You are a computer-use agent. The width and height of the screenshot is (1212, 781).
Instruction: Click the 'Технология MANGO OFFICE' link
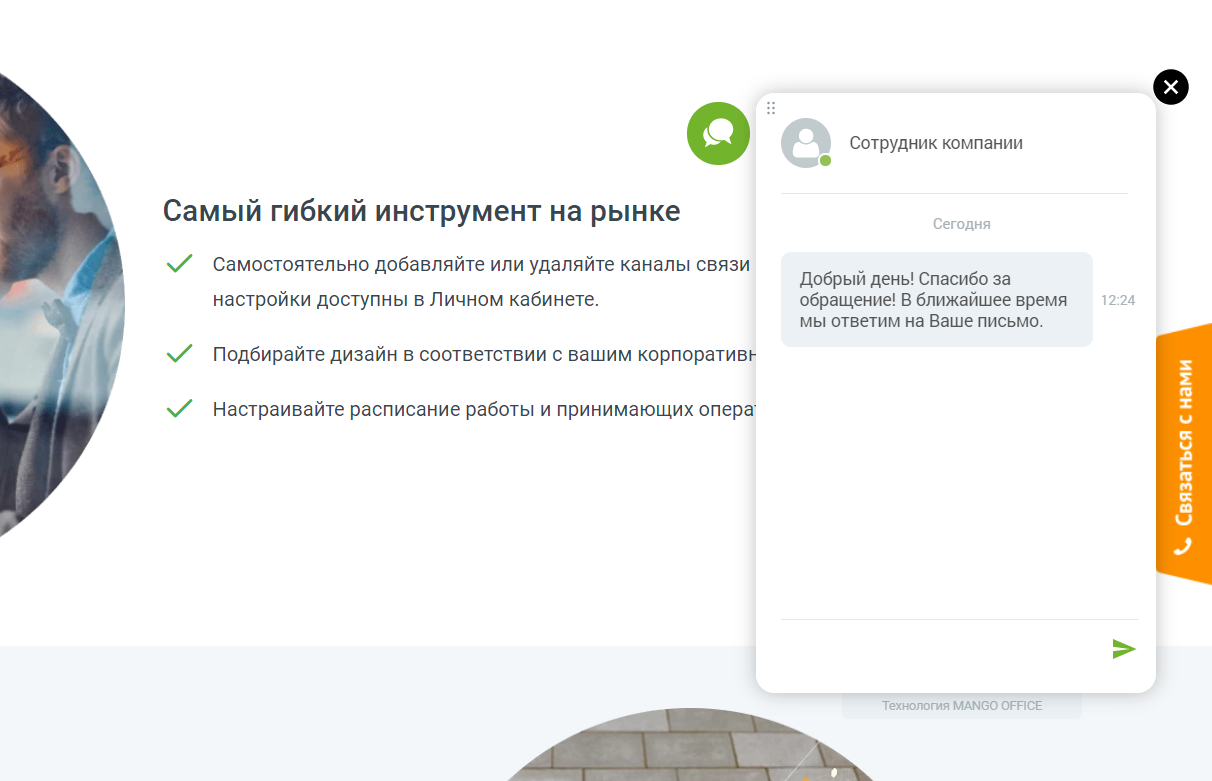pyautogui.click(x=962, y=706)
